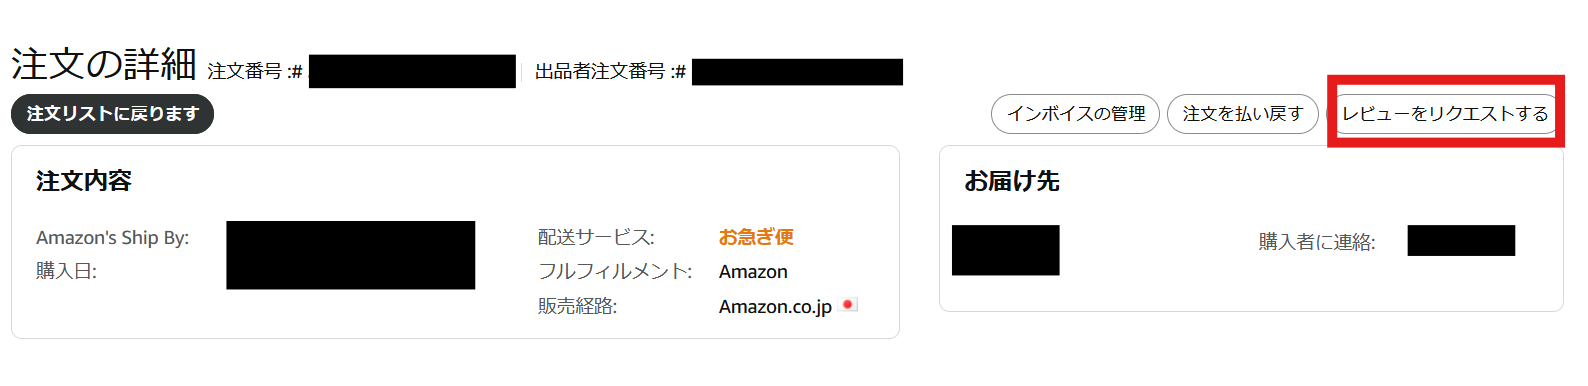Click レビューをリクエストする button
This screenshot has width=1588, height=386.
coord(1445,114)
